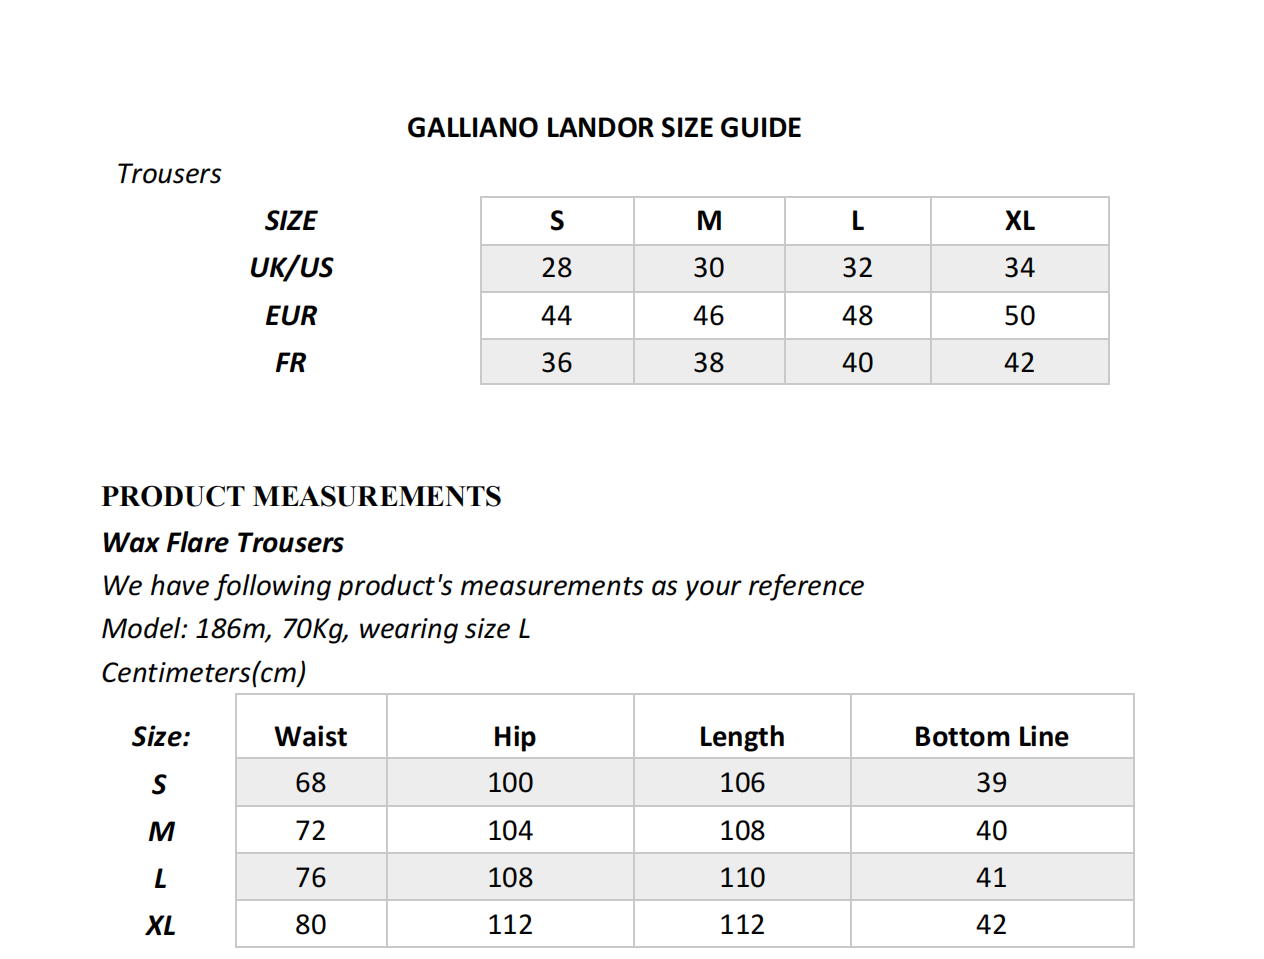Click the Bottom Line column header
Viewport: 1264px width, 959px height.
[991, 737]
